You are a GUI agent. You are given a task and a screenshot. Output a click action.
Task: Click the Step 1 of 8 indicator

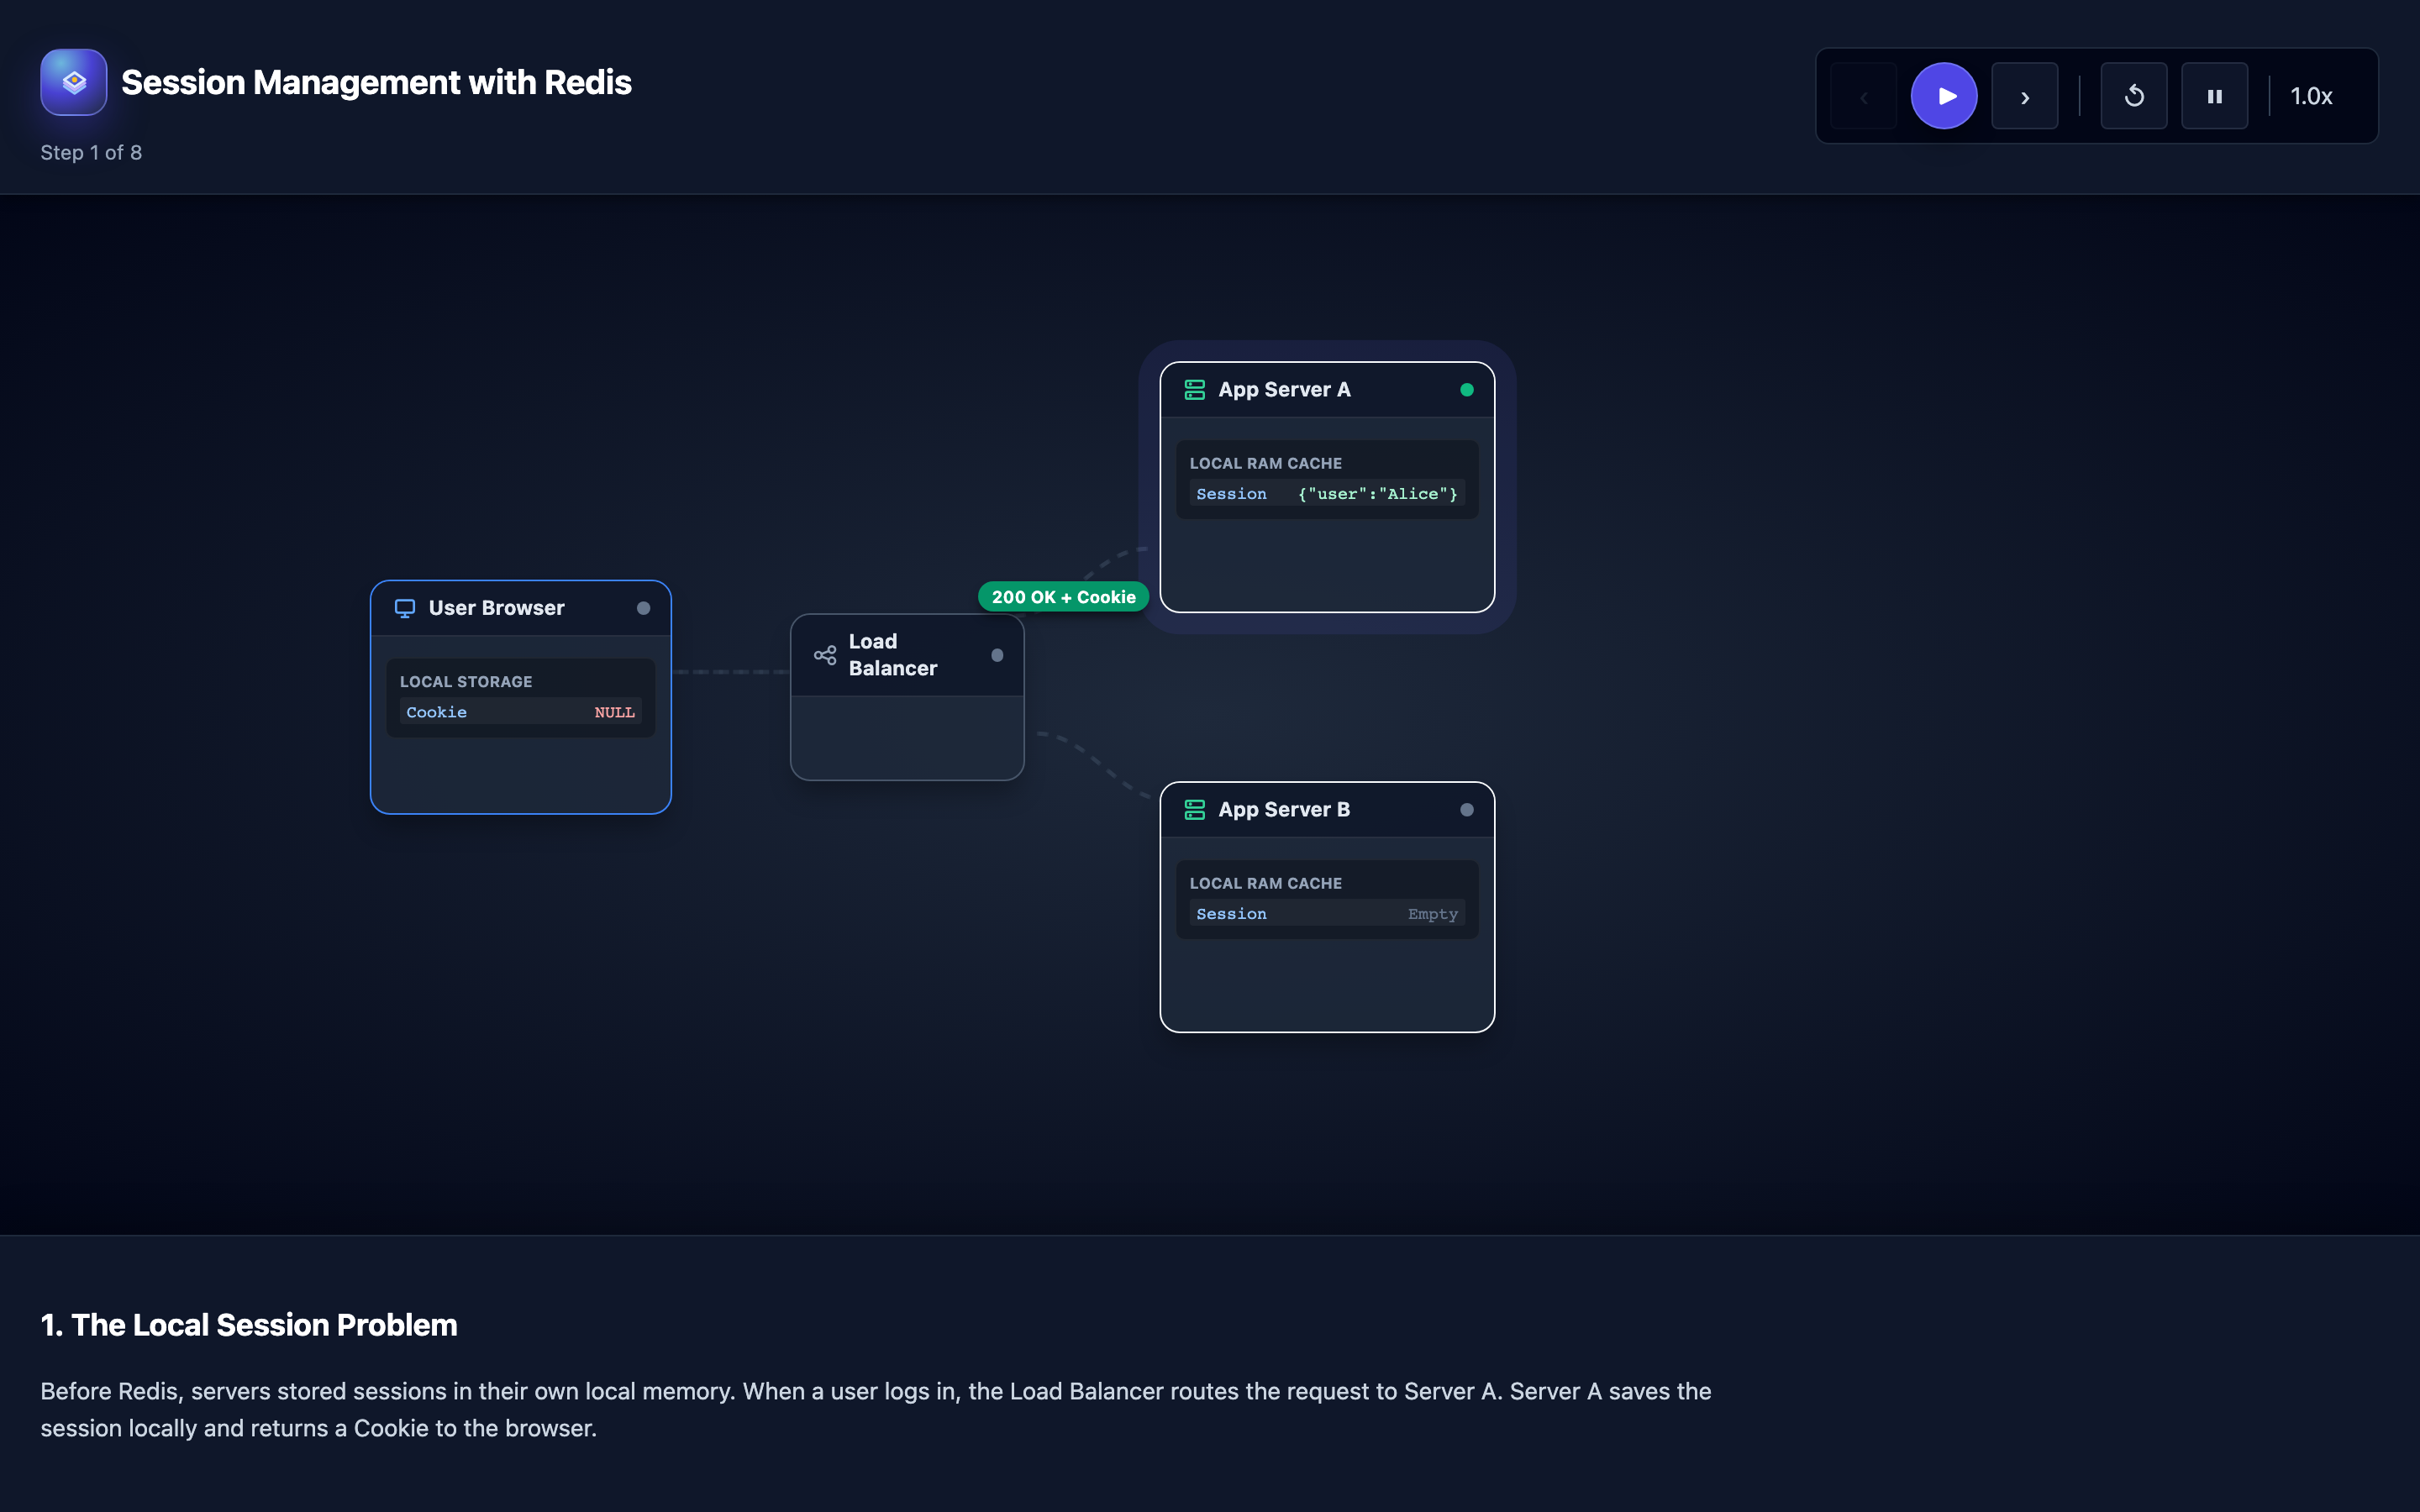(91, 153)
